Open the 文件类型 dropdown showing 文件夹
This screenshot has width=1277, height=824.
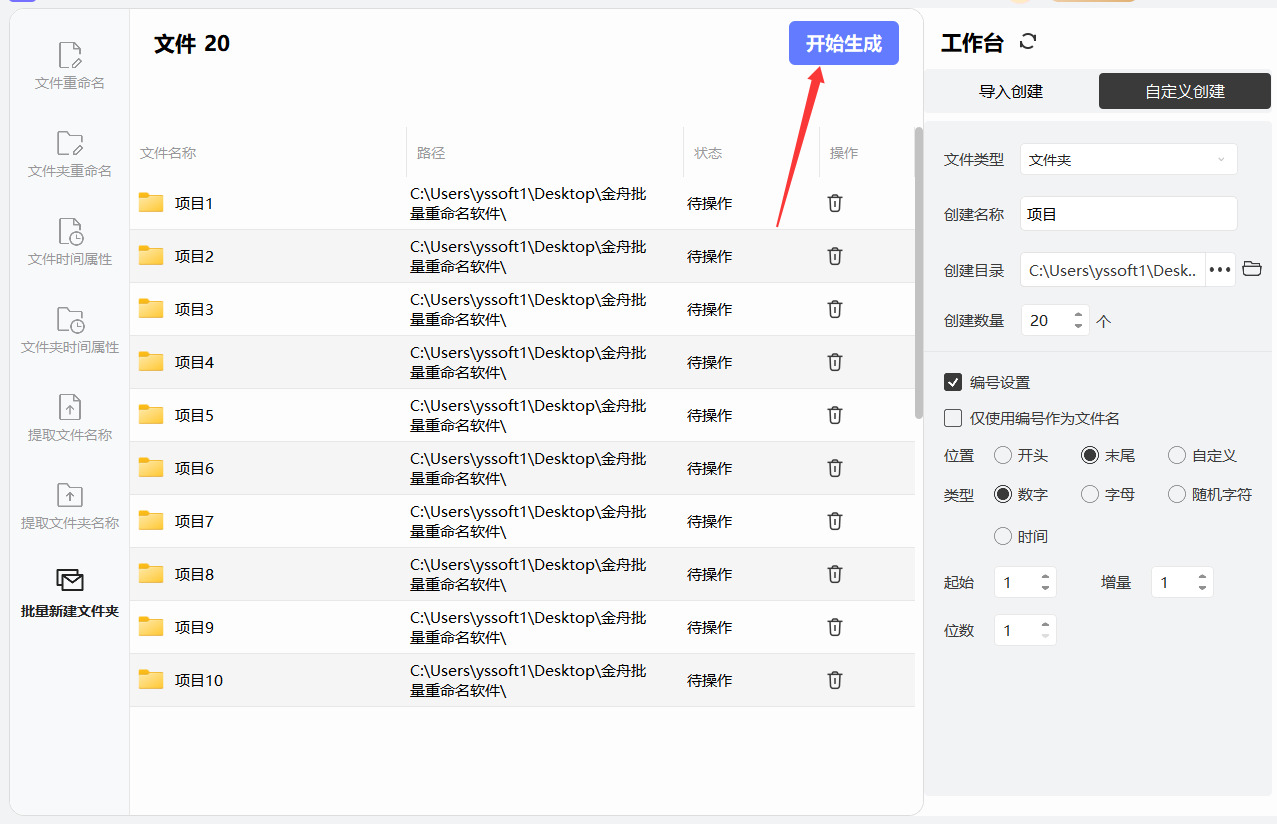tap(1129, 160)
